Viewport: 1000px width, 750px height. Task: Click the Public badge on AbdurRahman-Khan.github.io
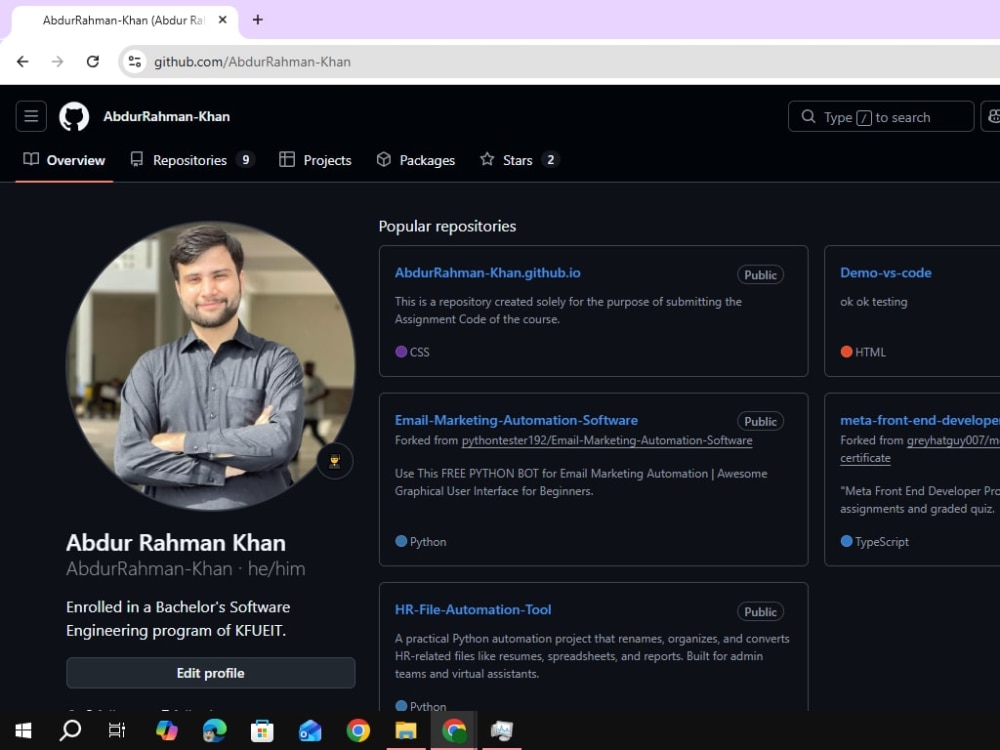(x=760, y=275)
